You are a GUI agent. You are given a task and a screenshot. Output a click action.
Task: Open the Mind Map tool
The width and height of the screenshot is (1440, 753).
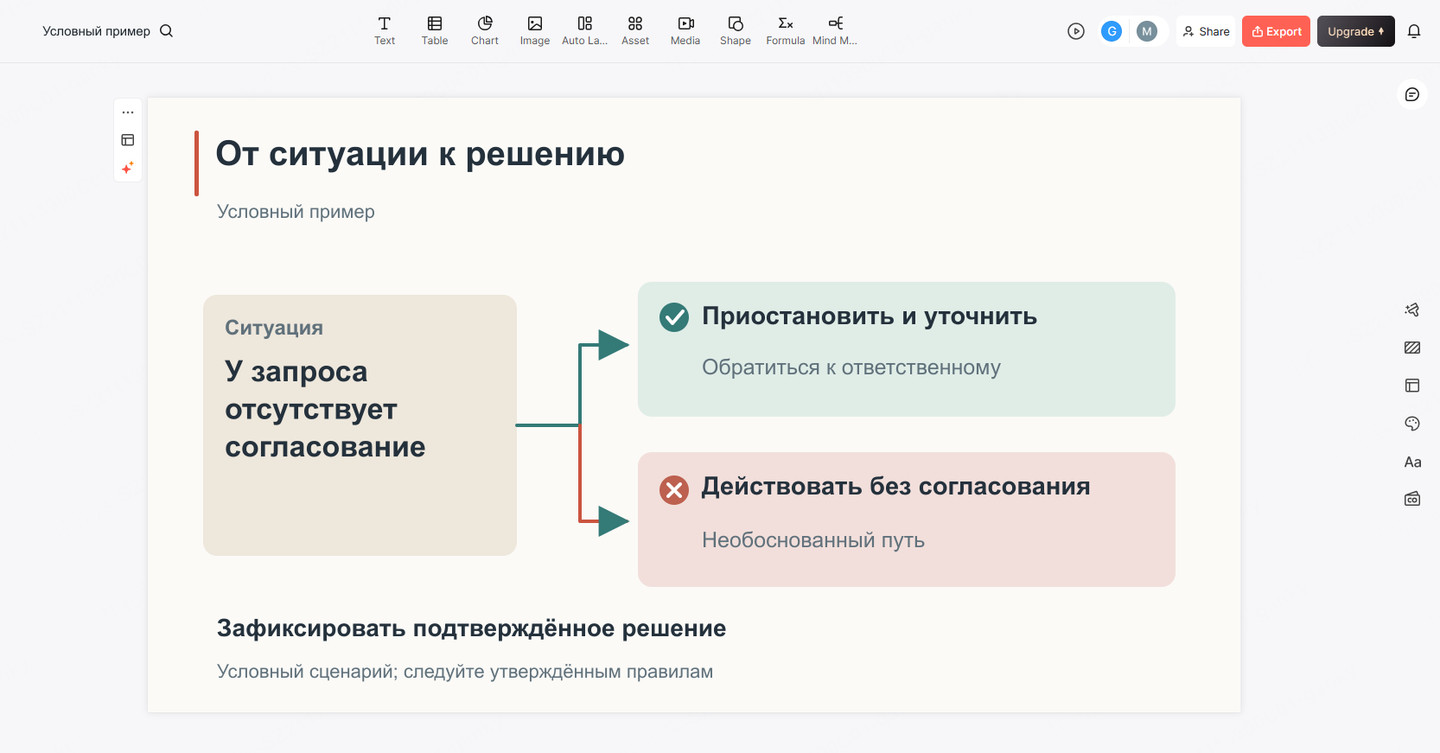pyautogui.click(x=835, y=30)
